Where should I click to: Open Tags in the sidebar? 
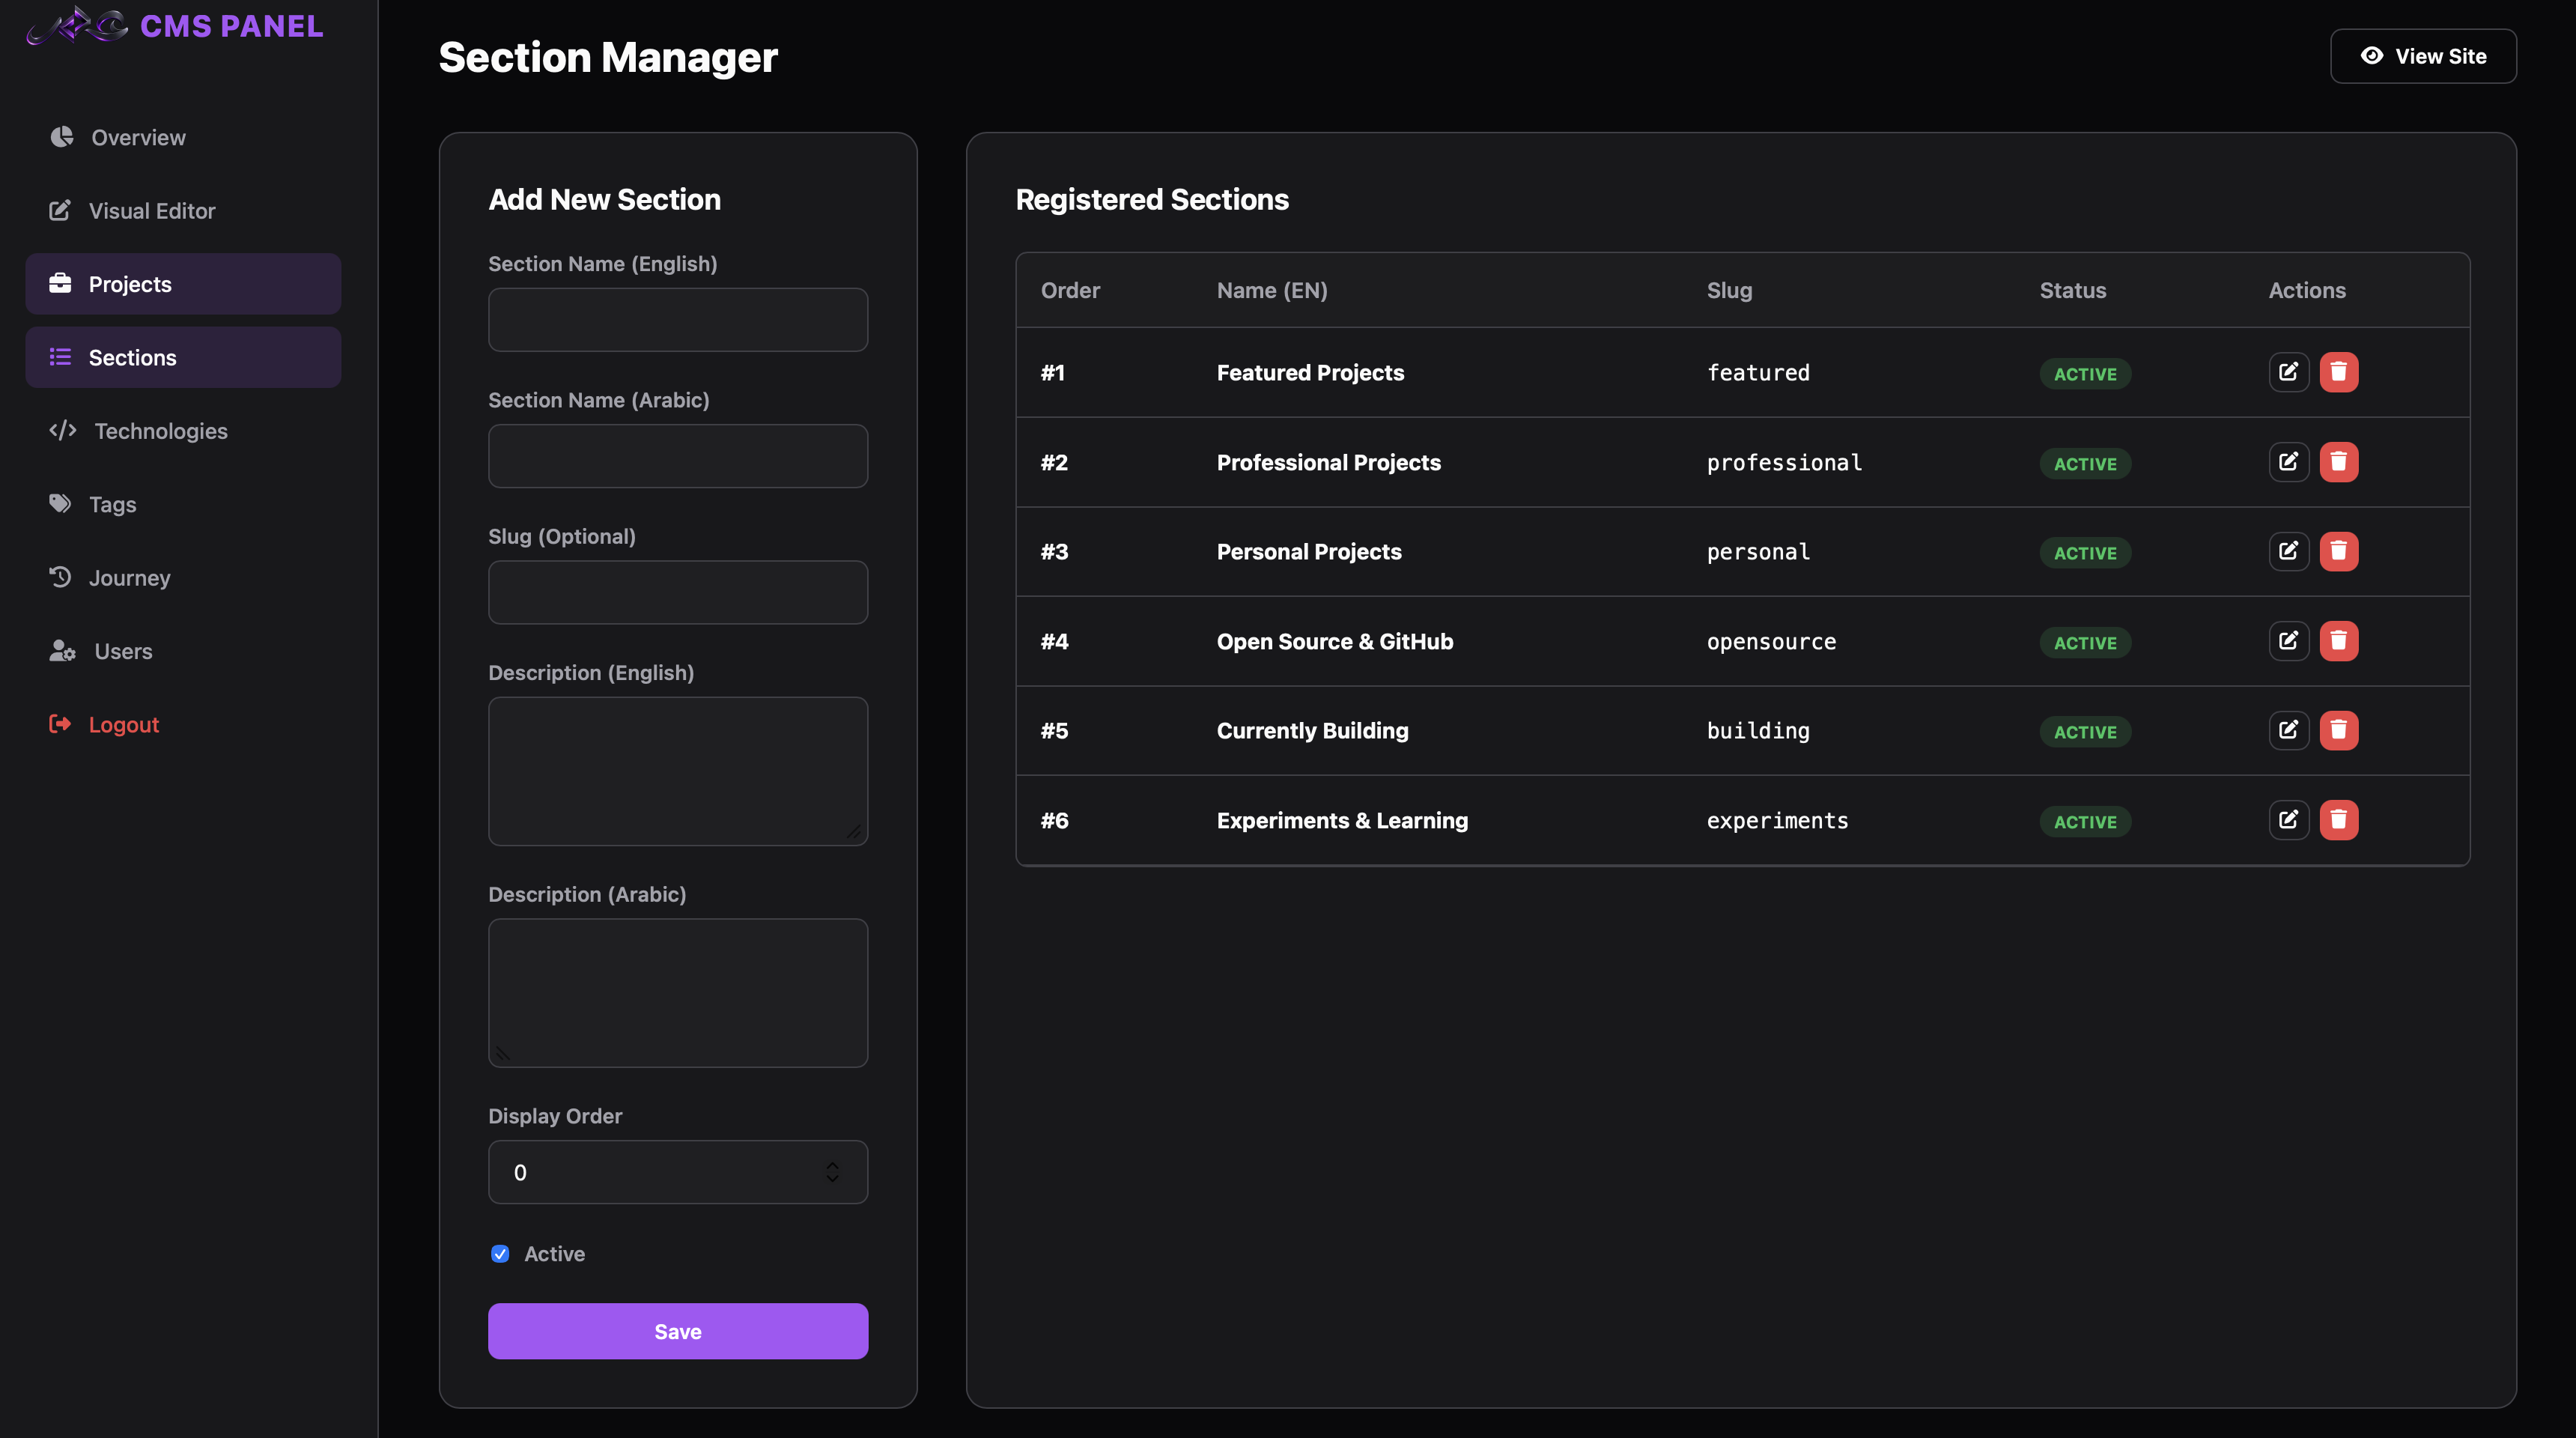(x=183, y=504)
